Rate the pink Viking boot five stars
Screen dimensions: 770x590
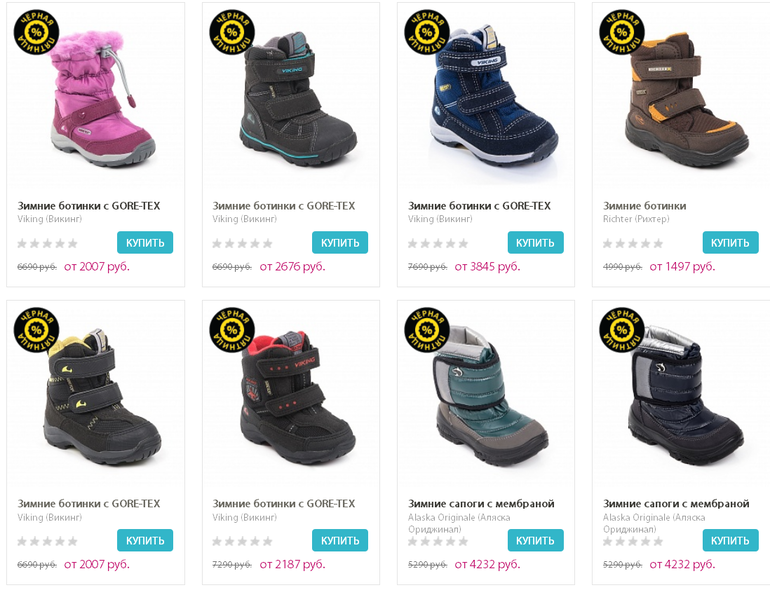pyautogui.click(x=73, y=244)
